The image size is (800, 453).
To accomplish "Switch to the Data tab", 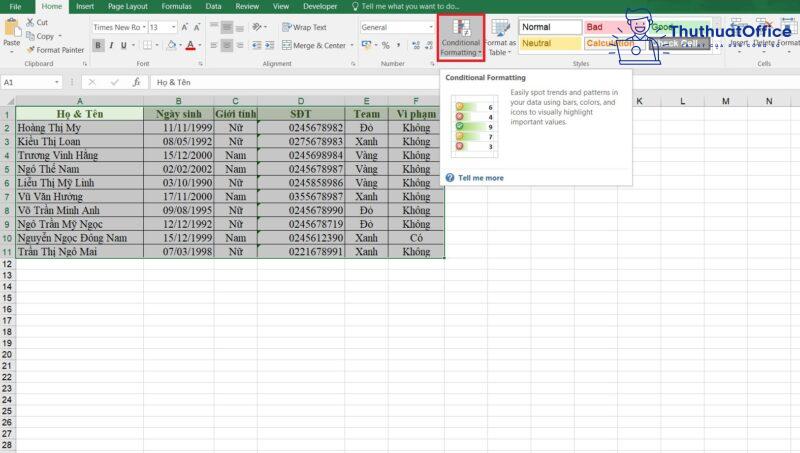I will coord(213,7).
